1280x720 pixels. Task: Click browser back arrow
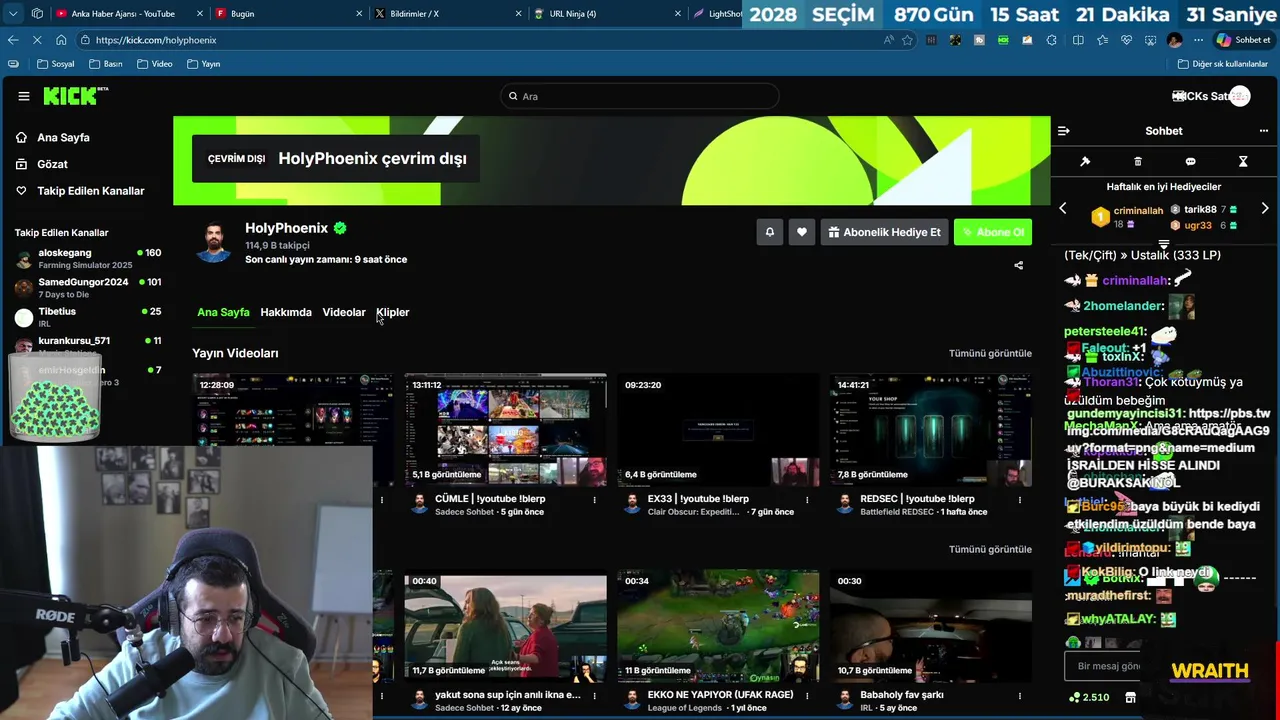tap(13, 40)
